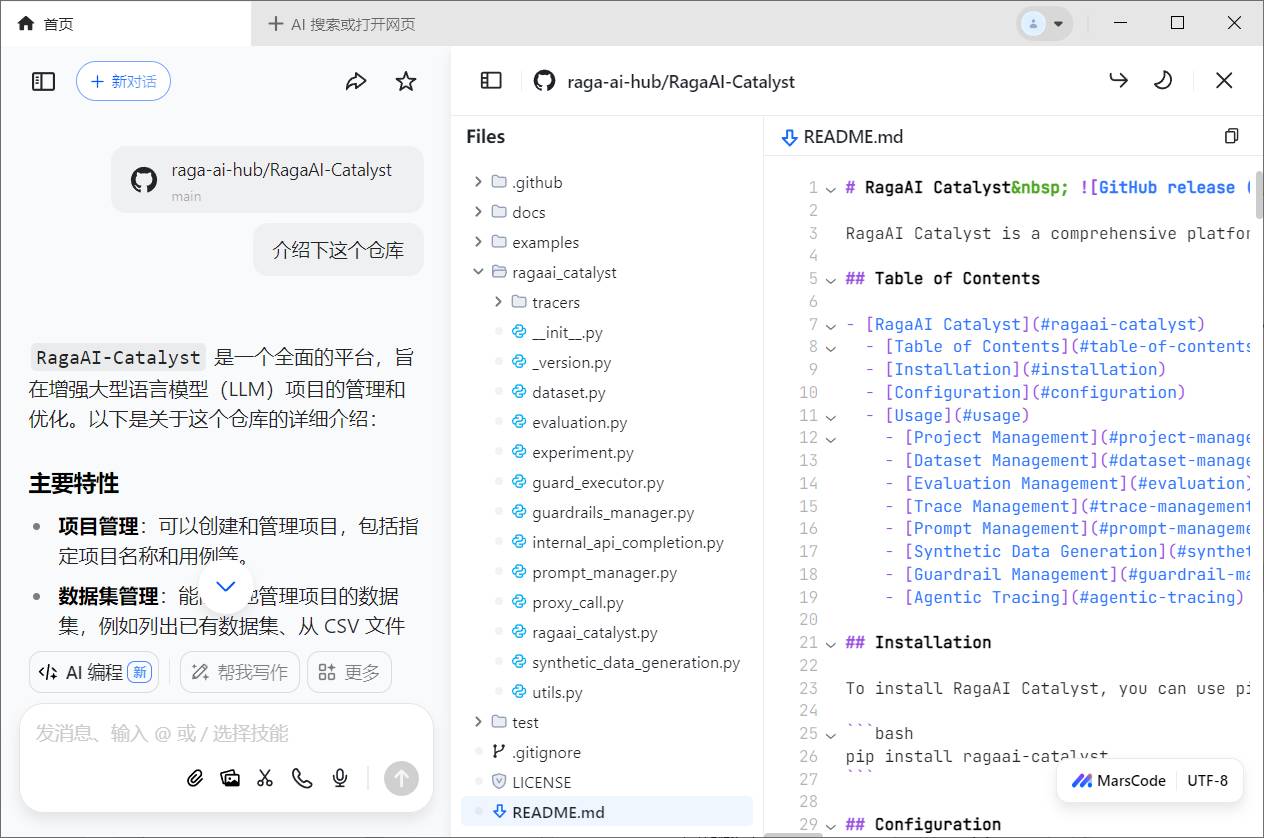The image size is (1264, 838).
Task: Select README.md in the file tree
Action: [608, 812]
